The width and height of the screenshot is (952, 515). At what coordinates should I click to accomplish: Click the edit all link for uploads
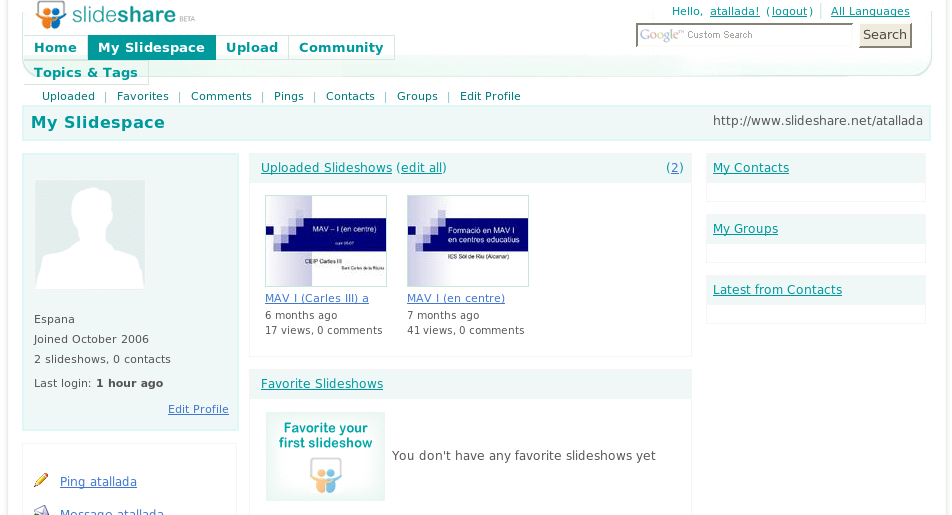(421, 168)
